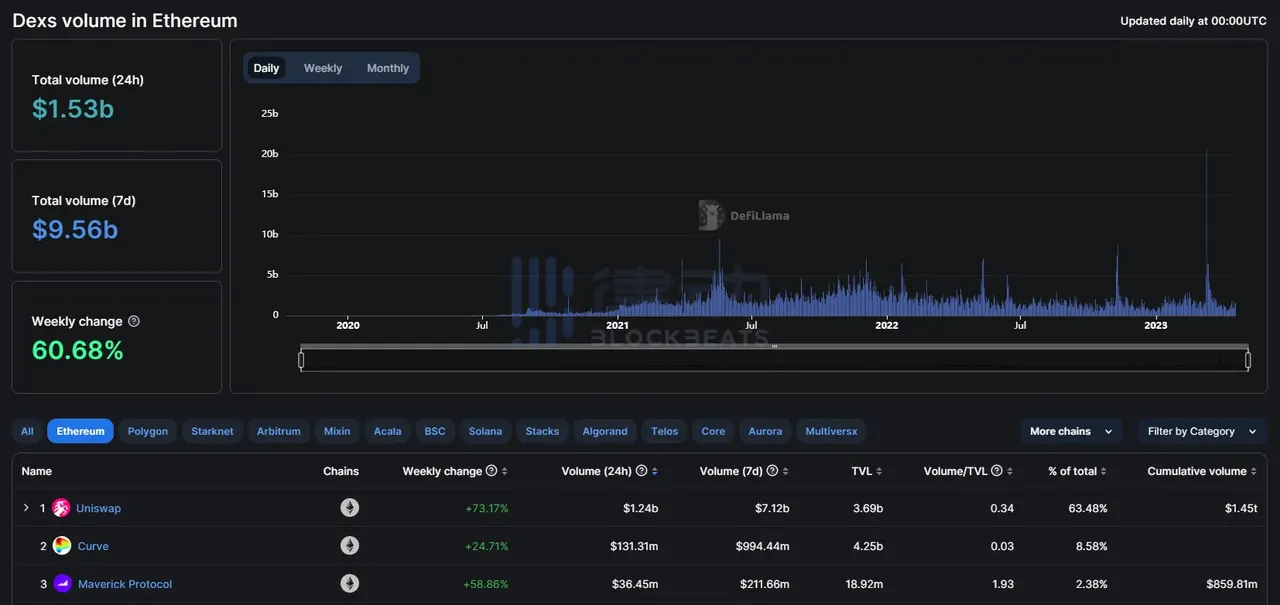Click the Maverick Protocol logo icon

(61, 584)
